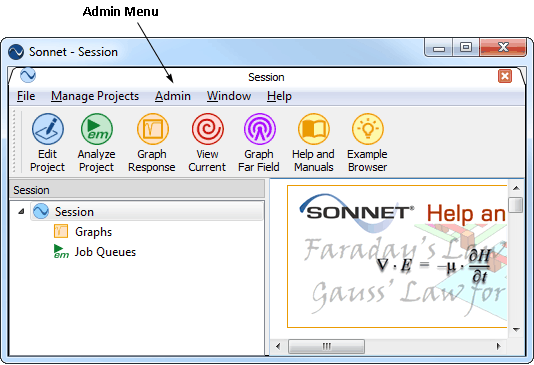Open the Admin menu
The image size is (534, 365).
click(x=173, y=96)
